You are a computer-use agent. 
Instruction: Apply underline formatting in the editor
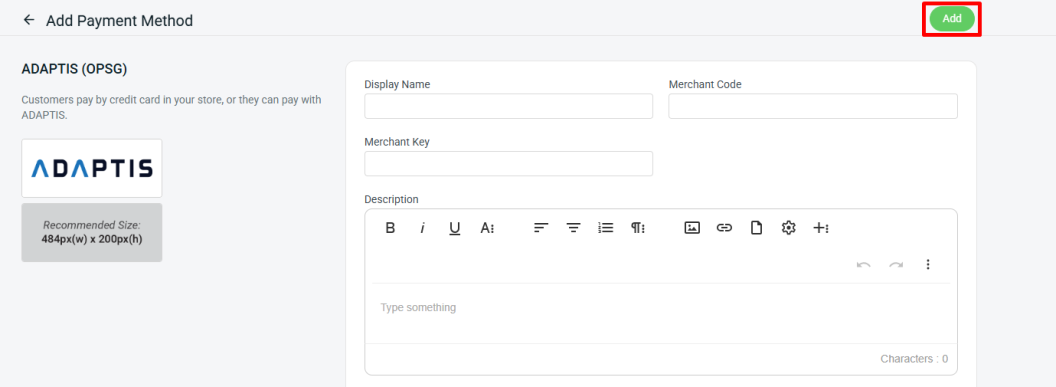[455, 228]
